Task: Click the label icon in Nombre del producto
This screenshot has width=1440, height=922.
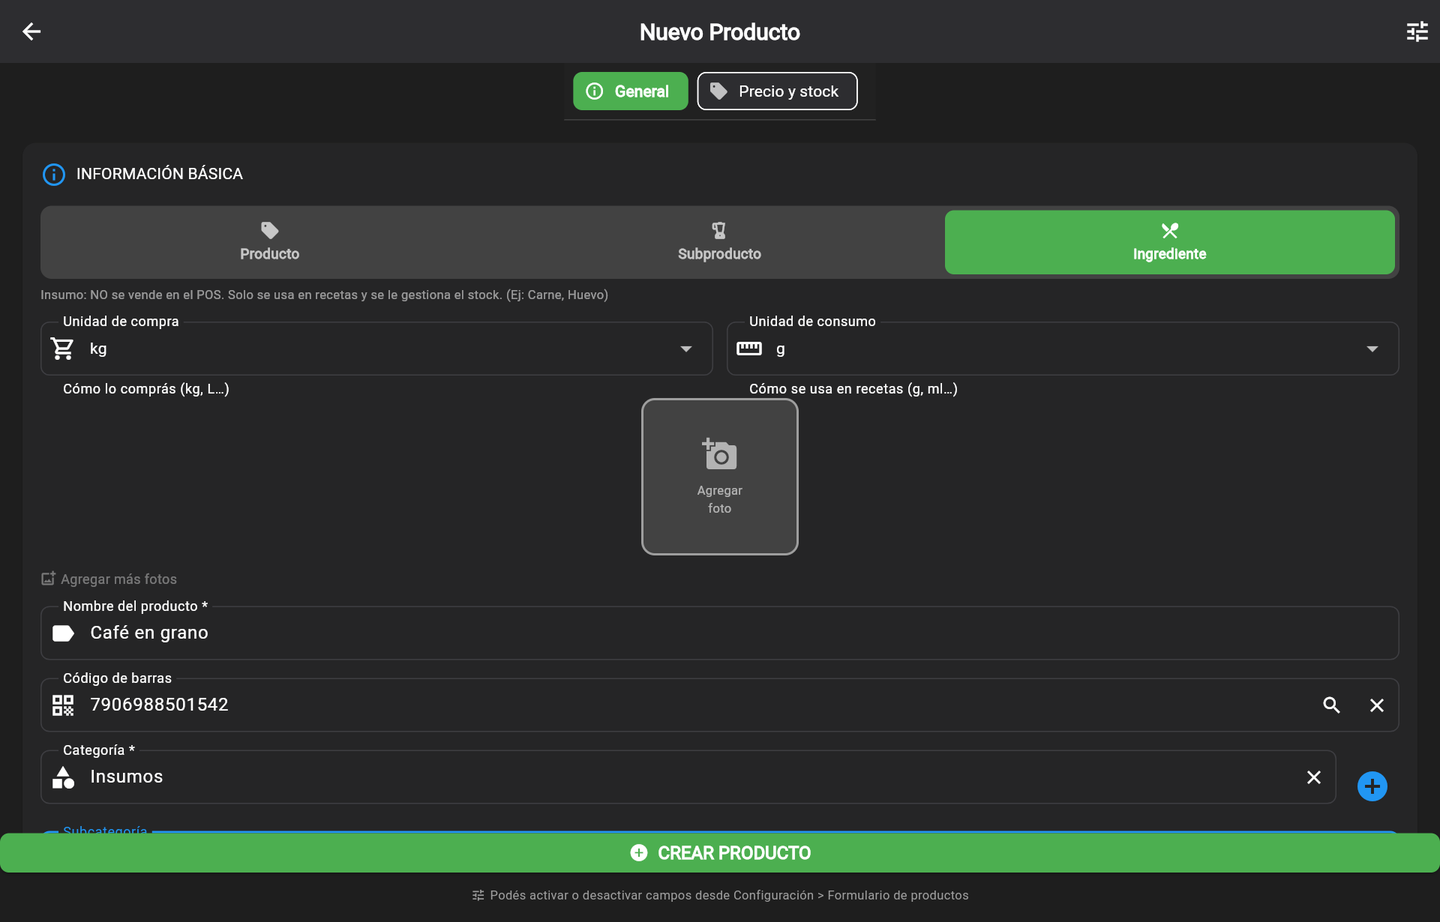Action: tap(63, 633)
